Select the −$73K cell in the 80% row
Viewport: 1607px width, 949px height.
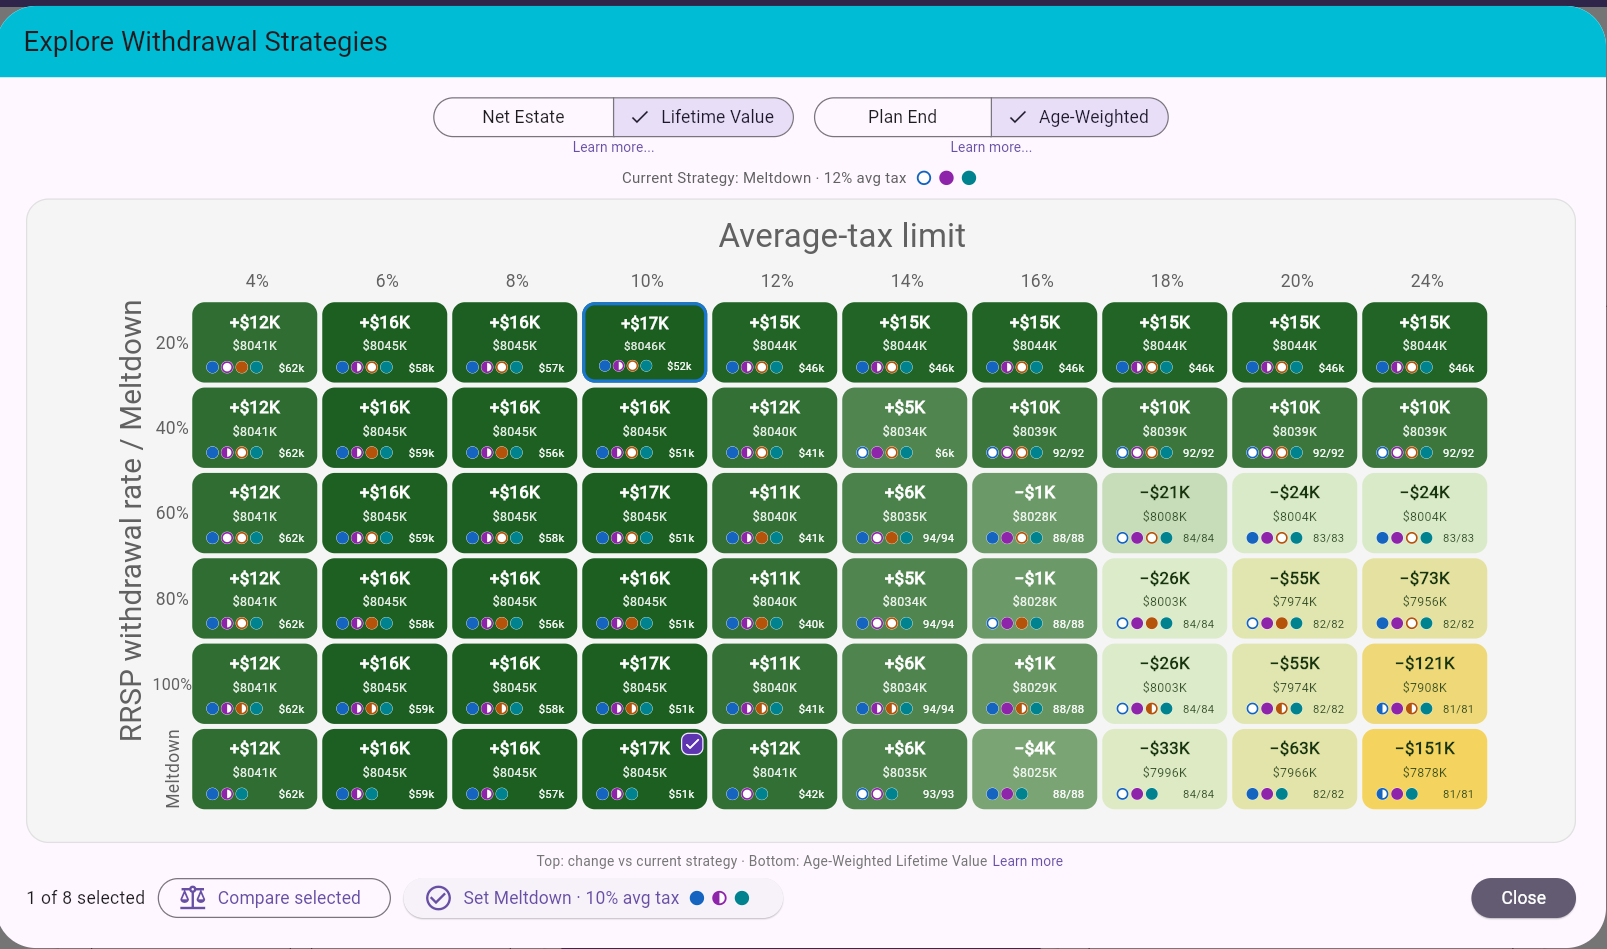pos(1425,598)
